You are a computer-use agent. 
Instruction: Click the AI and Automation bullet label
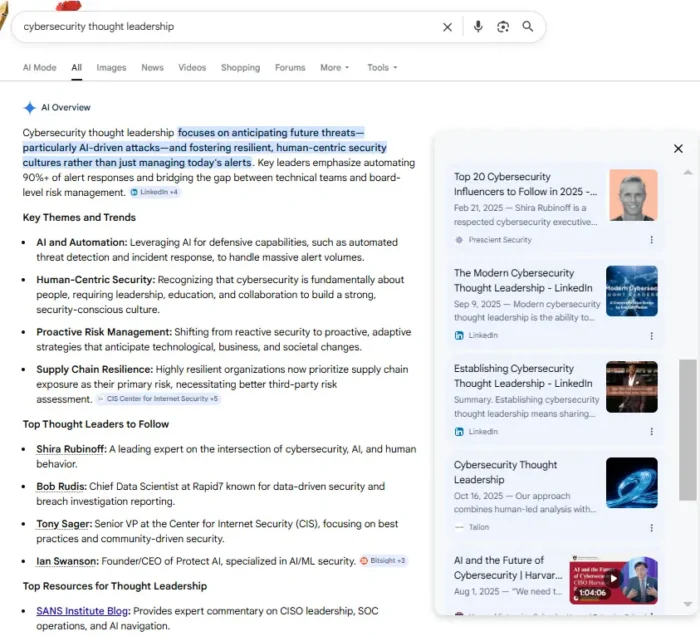coord(82,242)
